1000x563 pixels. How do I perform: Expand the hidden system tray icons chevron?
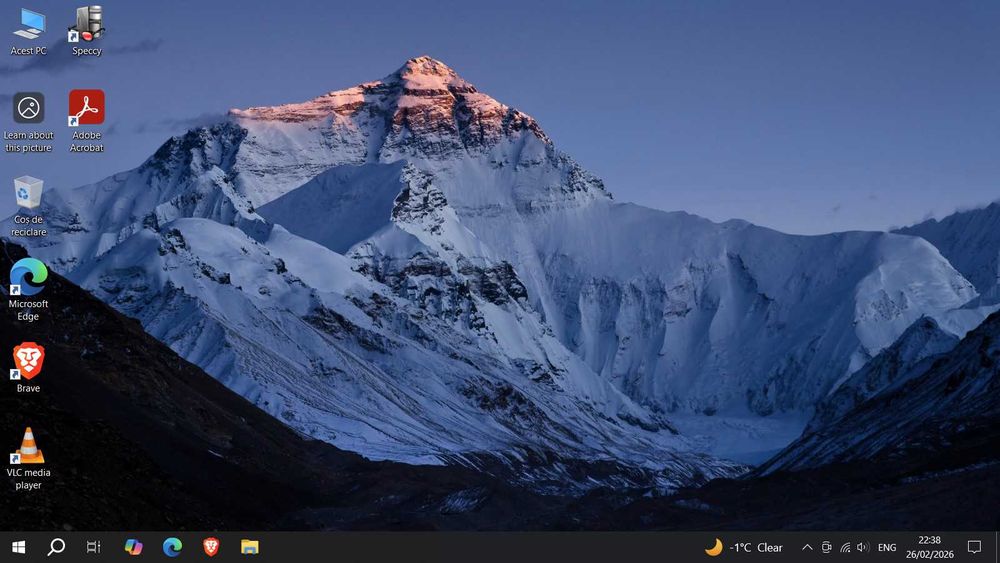coord(807,547)
